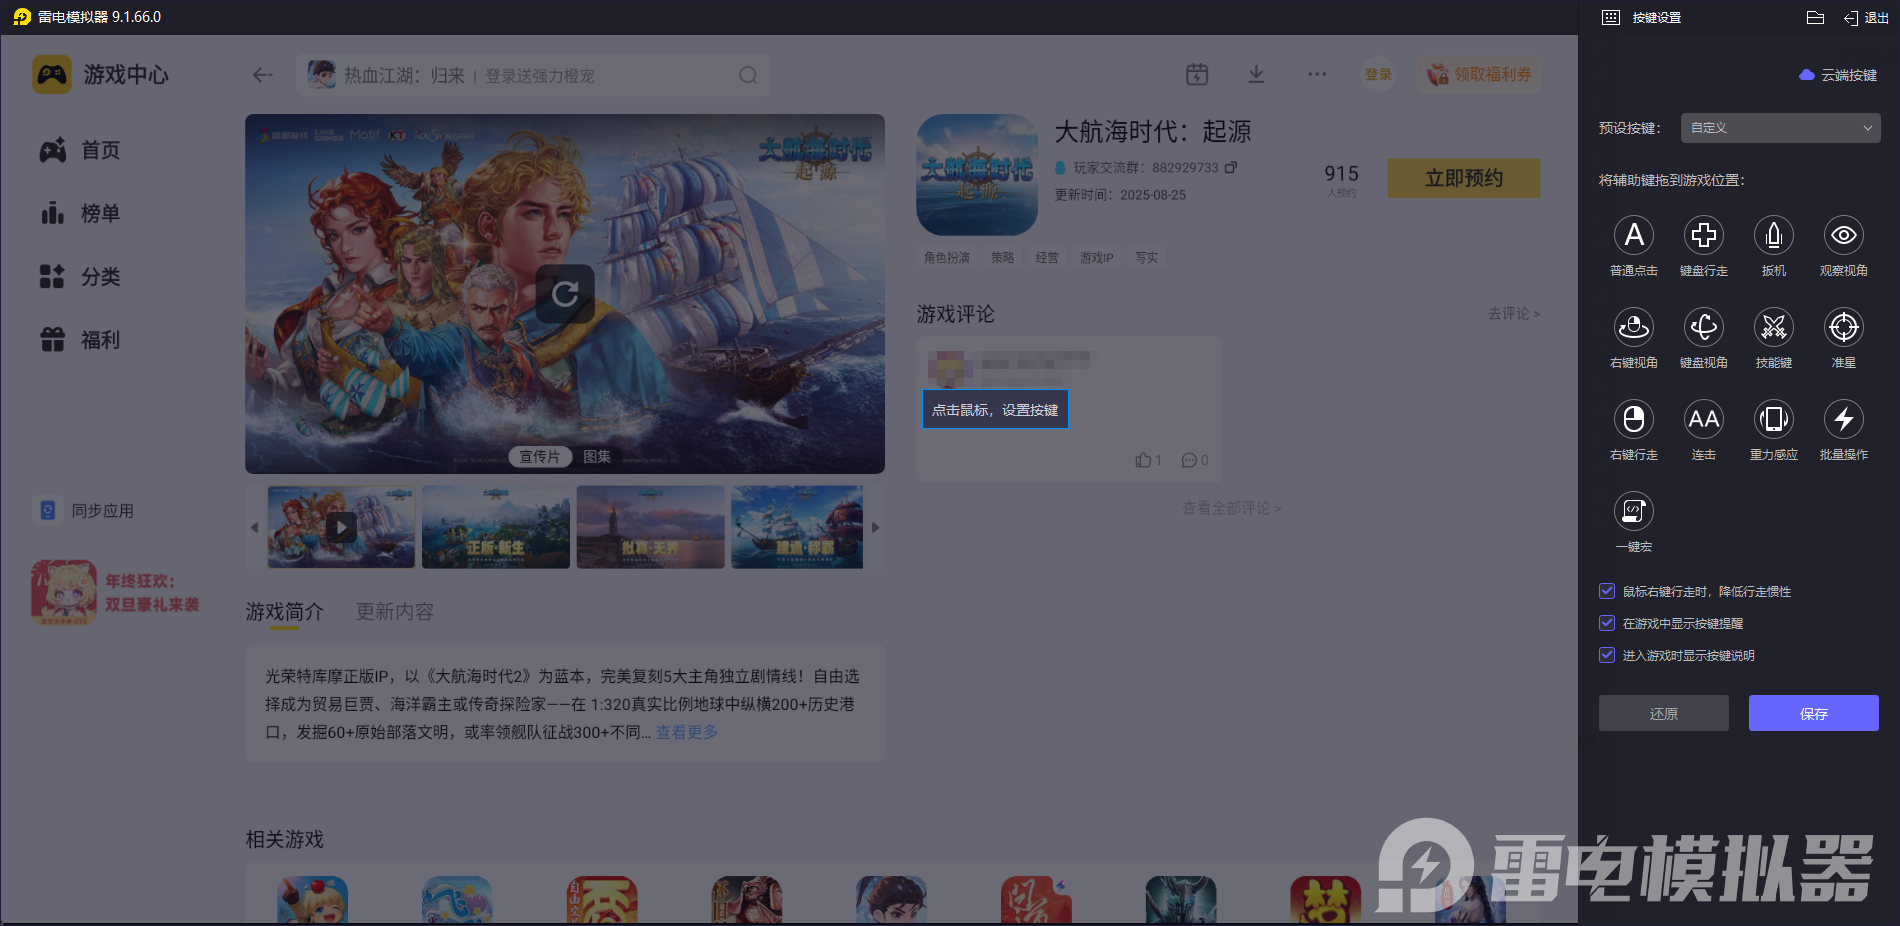Click the 游戏IP tag
1900x926 pixels.
click(x=1097, y=258)
